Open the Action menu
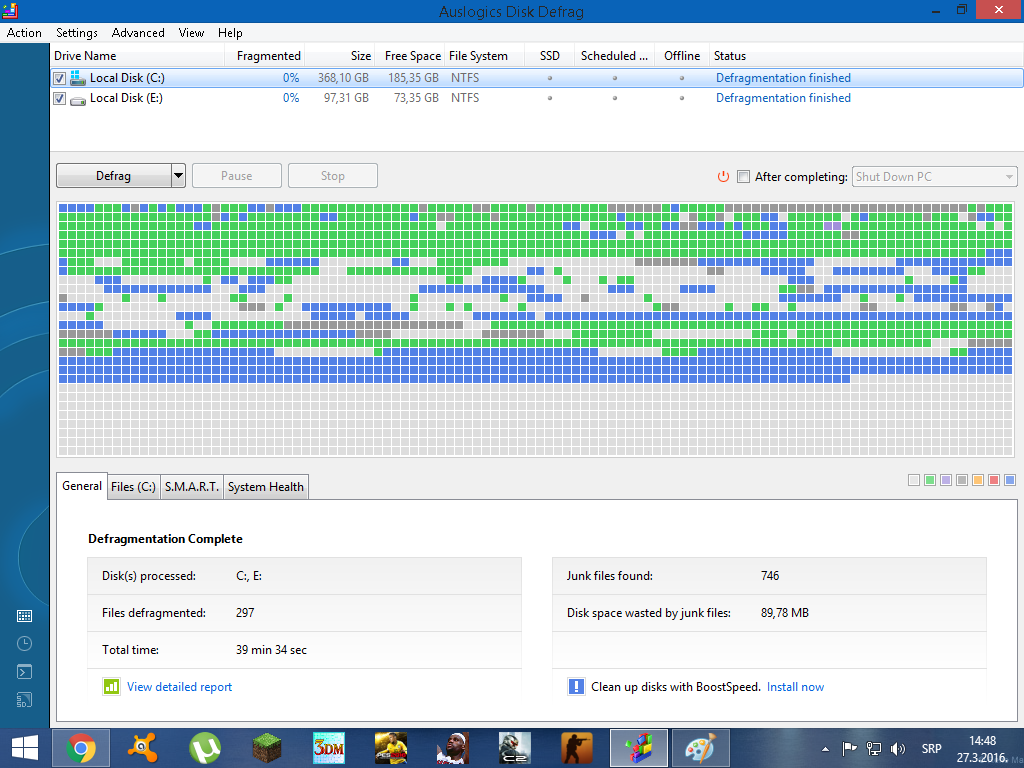Viewport: 1024px width, 768px height. [x=24, y=33]
